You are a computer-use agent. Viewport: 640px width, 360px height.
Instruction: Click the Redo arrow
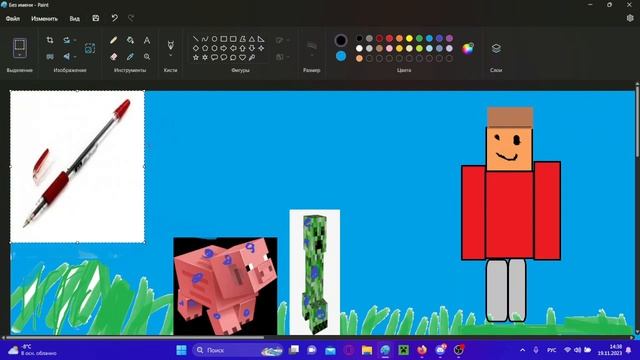click(131, 18)
